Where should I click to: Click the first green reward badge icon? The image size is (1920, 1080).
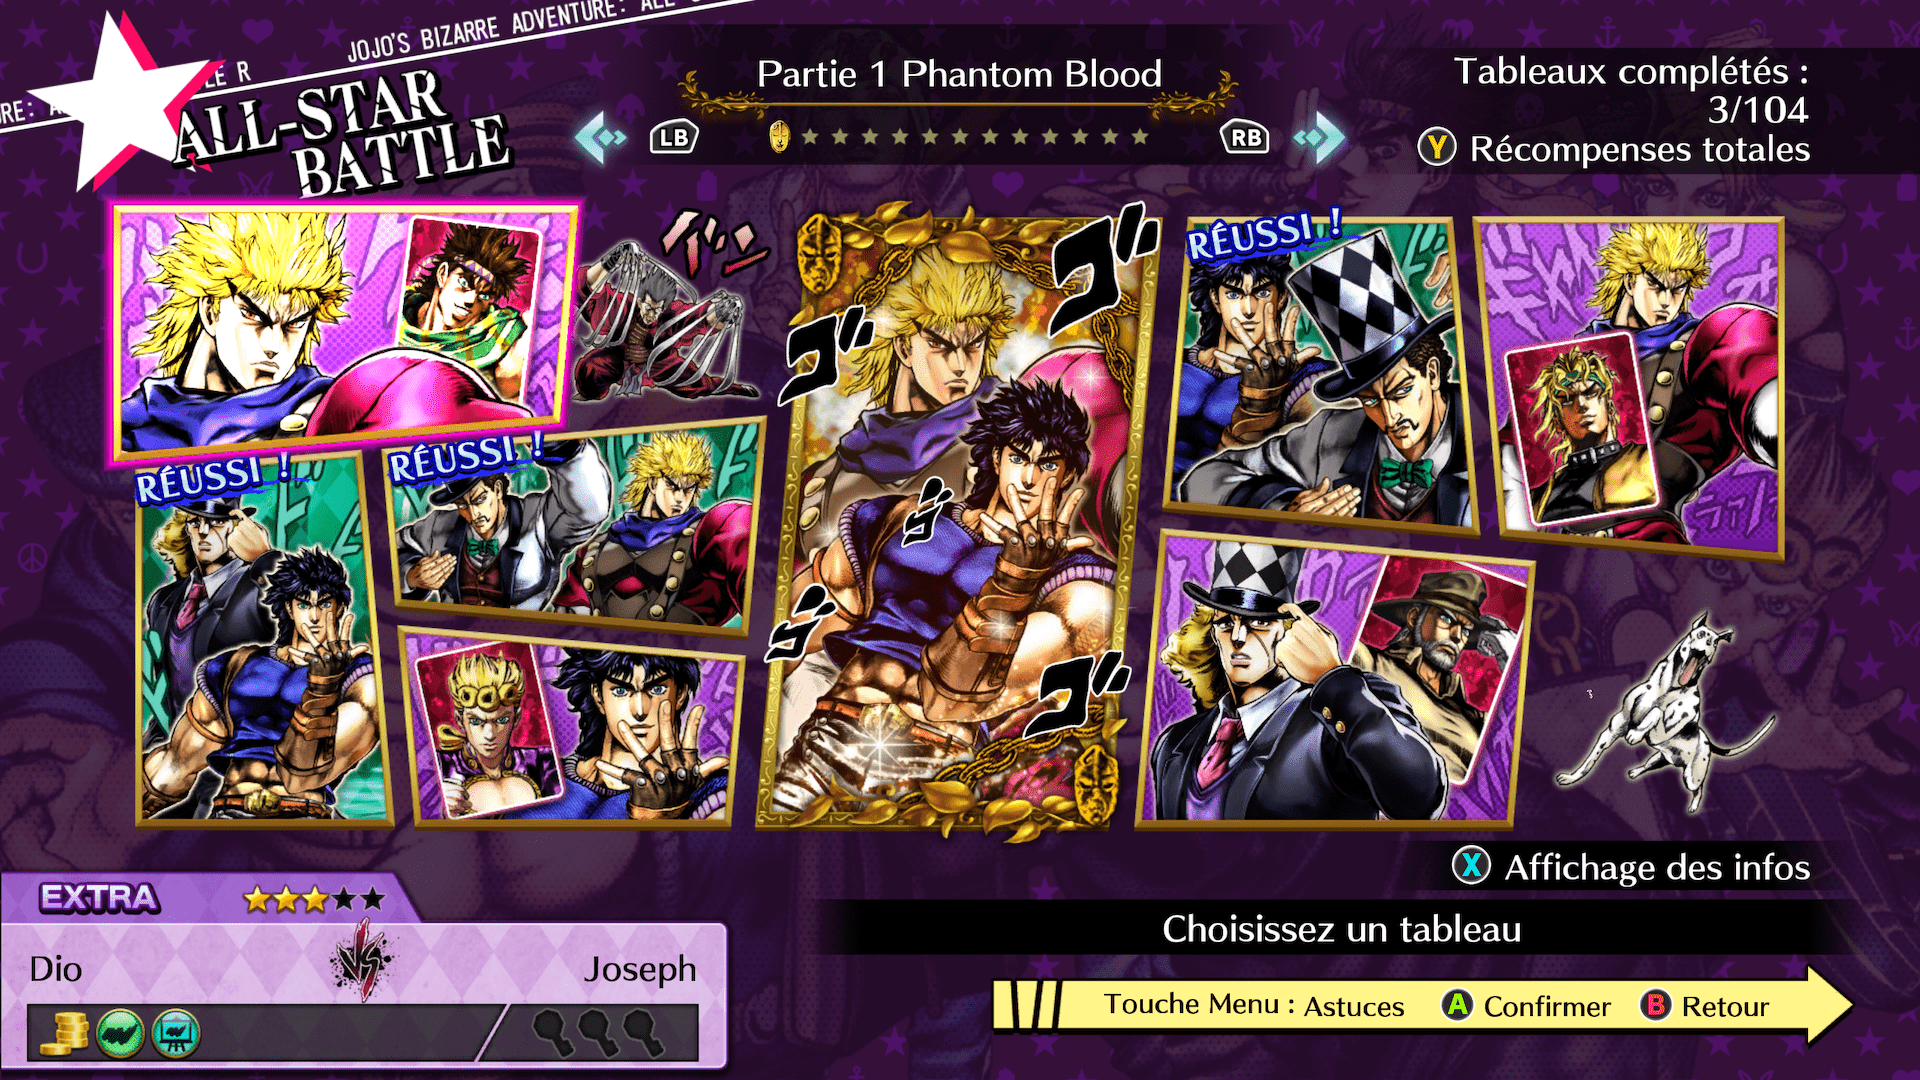click(x=121, y=1033)
